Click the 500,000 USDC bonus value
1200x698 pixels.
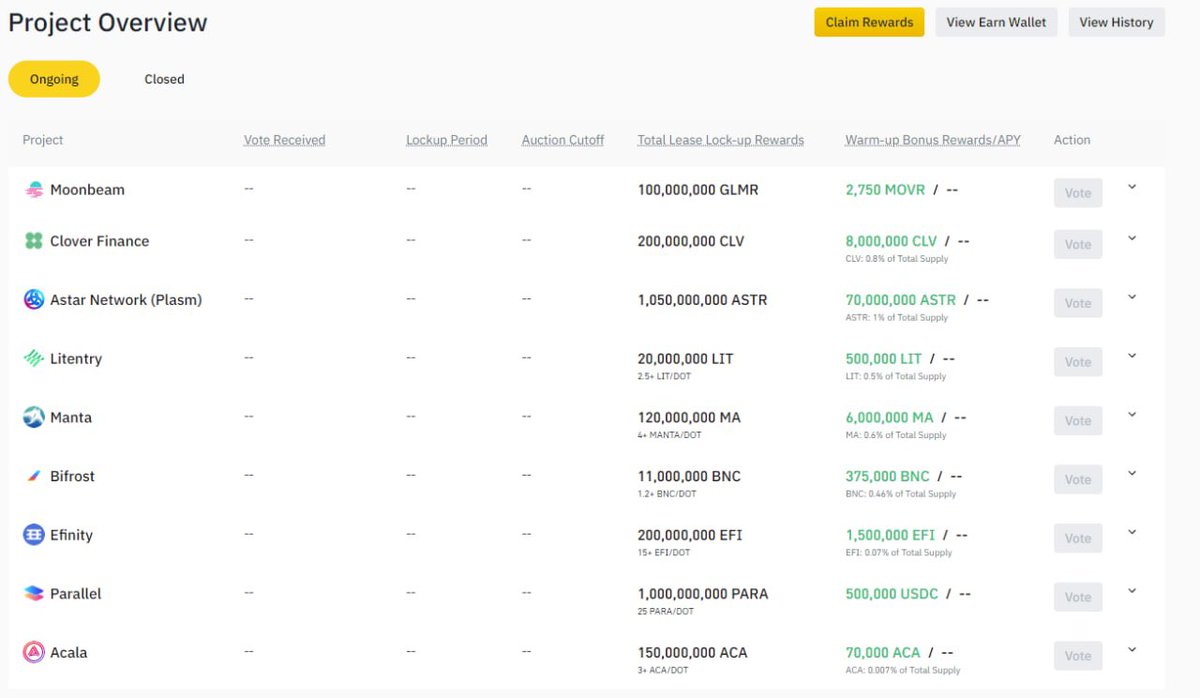tap(892, 594)
